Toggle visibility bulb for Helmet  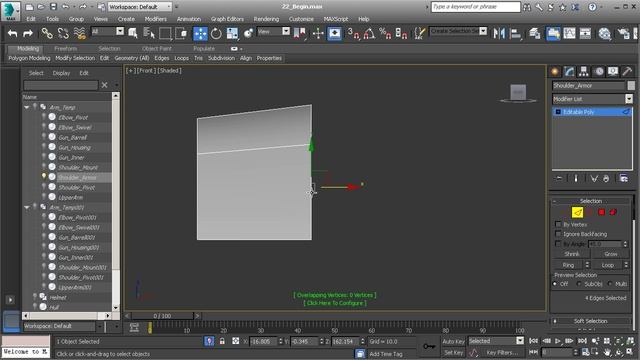tap(35, 297)
